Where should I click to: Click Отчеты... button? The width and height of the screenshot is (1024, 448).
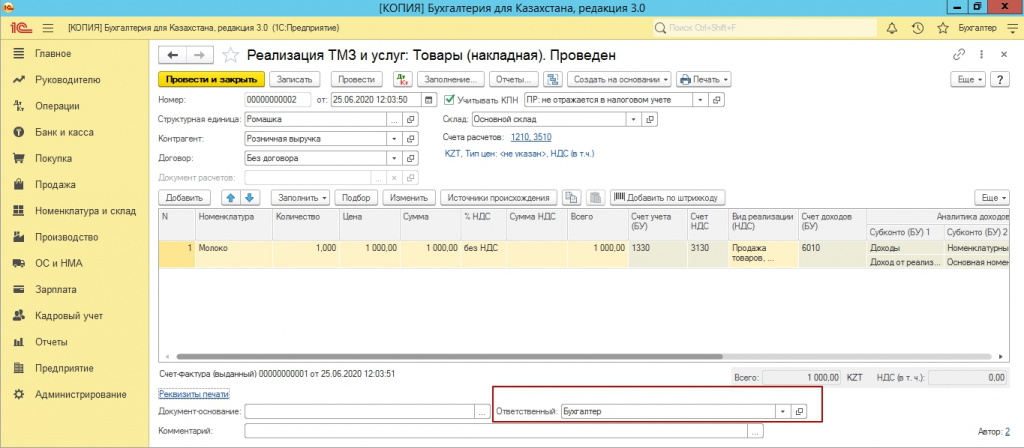coord(513,79)
